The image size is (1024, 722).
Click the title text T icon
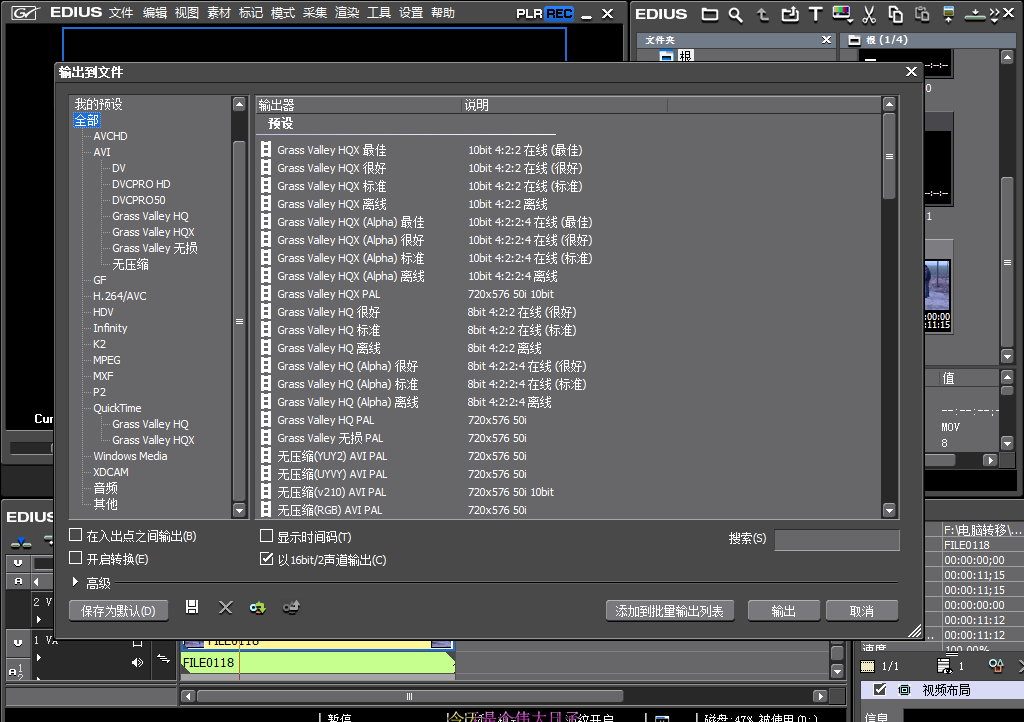point(815,14)
